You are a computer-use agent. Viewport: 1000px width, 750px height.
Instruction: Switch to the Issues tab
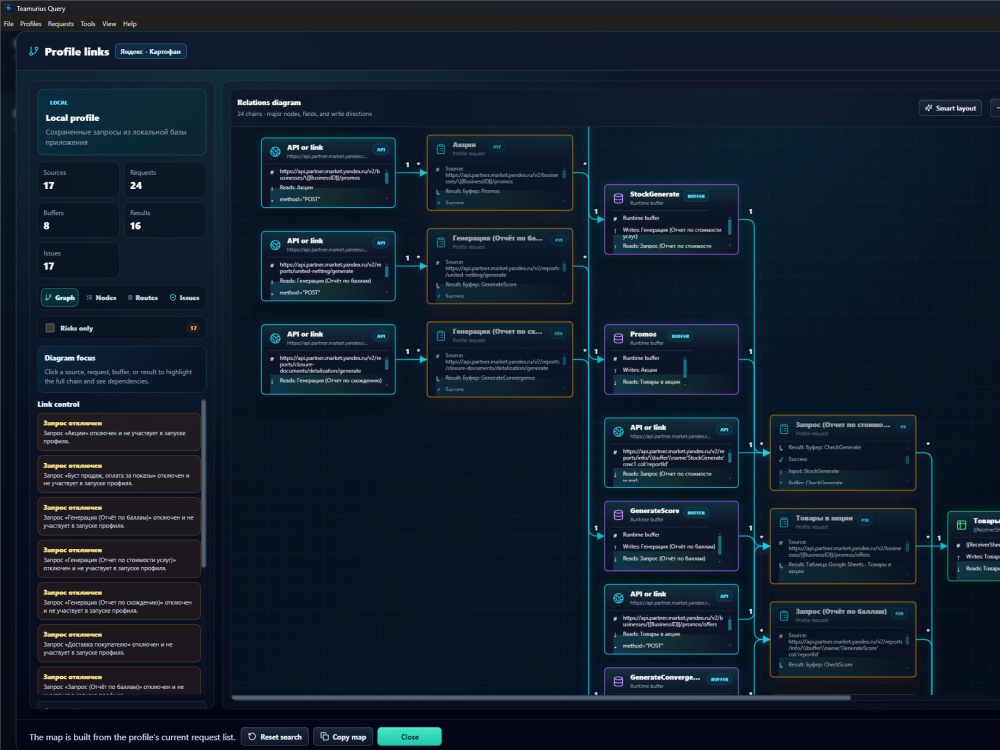coord(184,297)
